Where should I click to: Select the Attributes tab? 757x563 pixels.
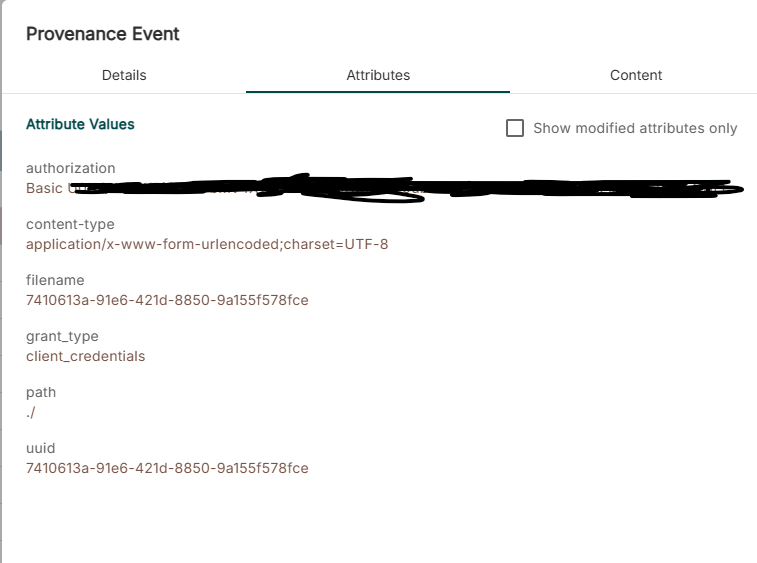[378, 75]
